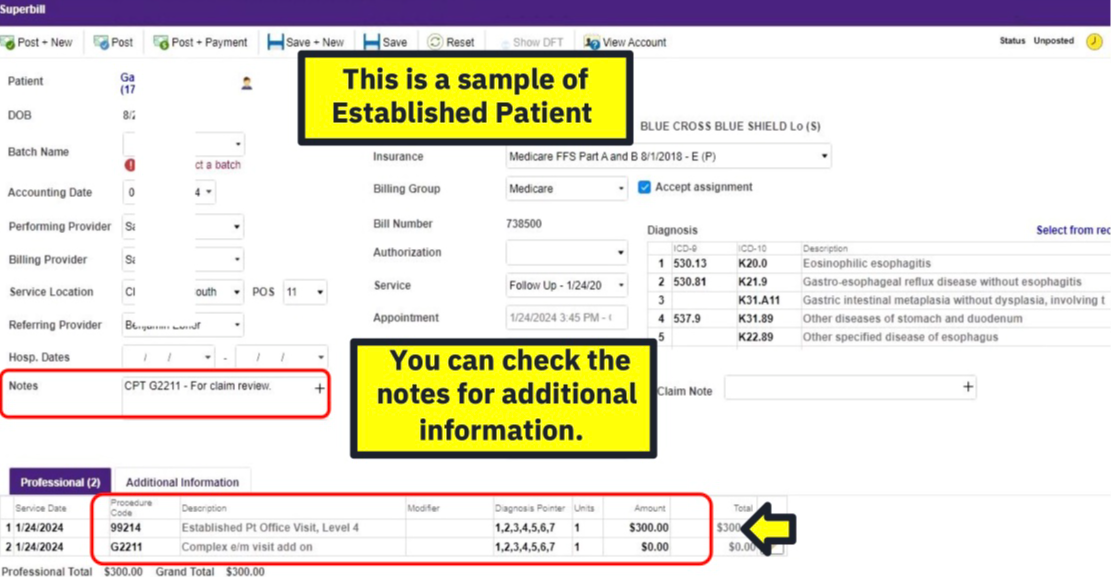The width and height of the screenshot is (1111, 577).
Task: Click the Procedure Code column header
Action: pyautogui.click(x=131, y=508)
